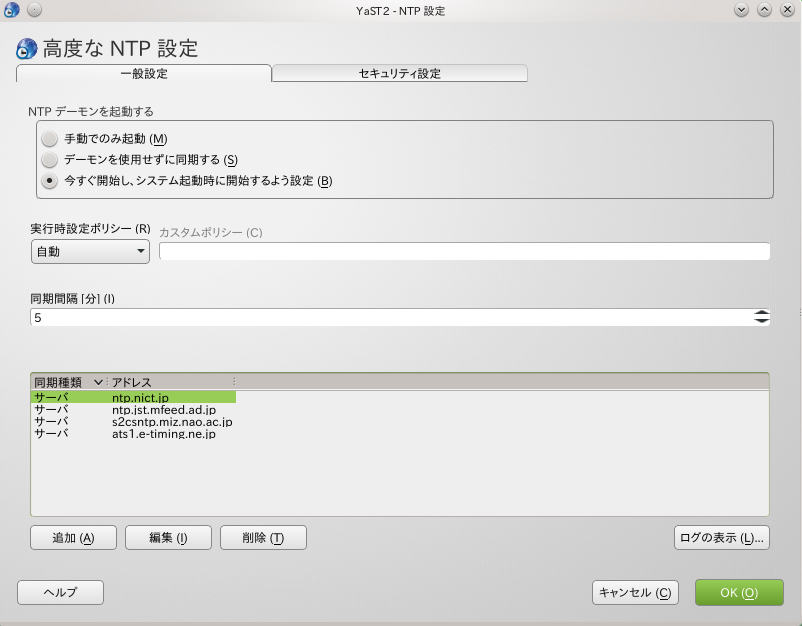The image size is (802, 626).
Task: Open ログの表示 log viewer
Action: 721,538
